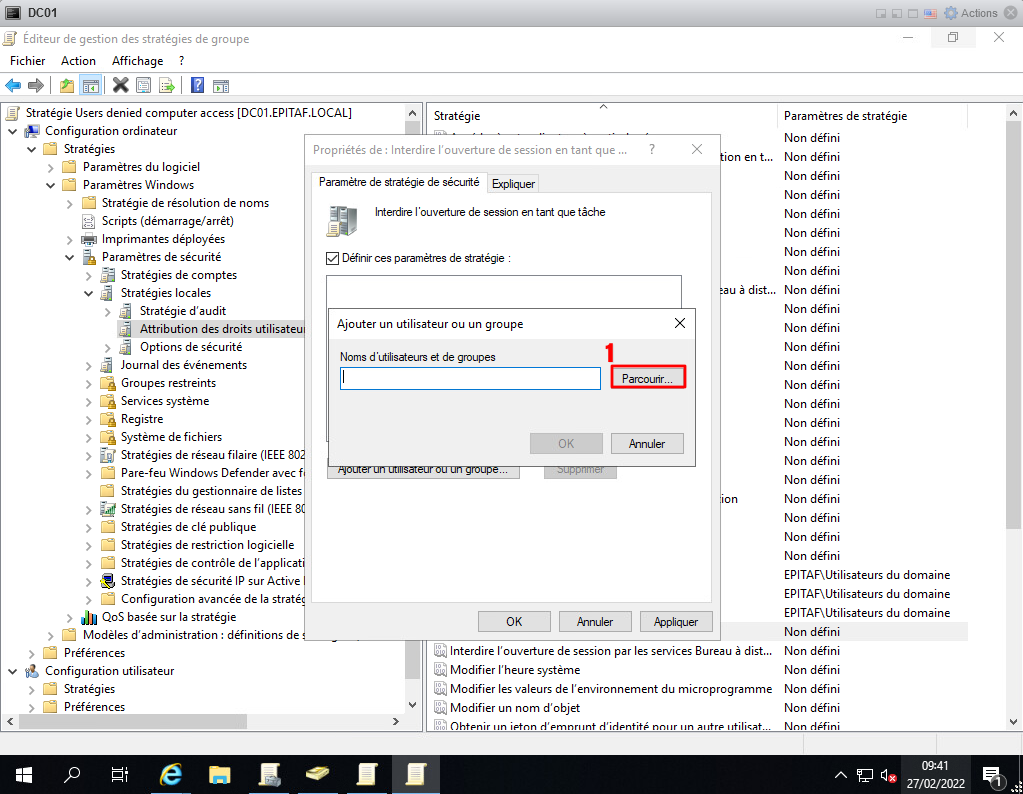1023x794 pixels.
Task: Click the Appliquer button
Action: click(x=675, y=621)
